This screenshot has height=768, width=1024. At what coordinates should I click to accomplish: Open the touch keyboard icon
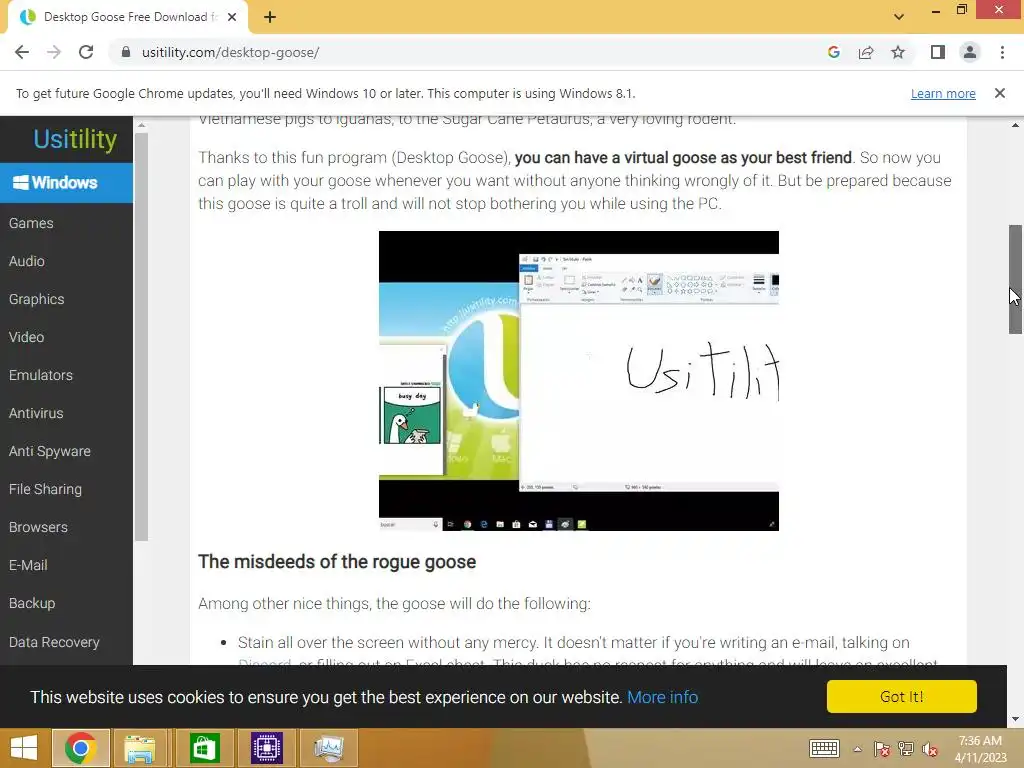pos(824,748)
